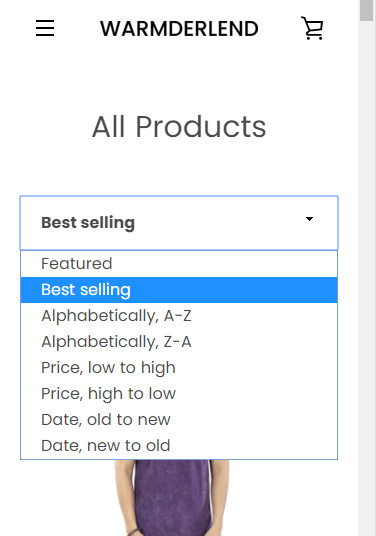This screenshot has width=376, height=536.
Task: Select Price, low to high
Action: tap(179, 368)
